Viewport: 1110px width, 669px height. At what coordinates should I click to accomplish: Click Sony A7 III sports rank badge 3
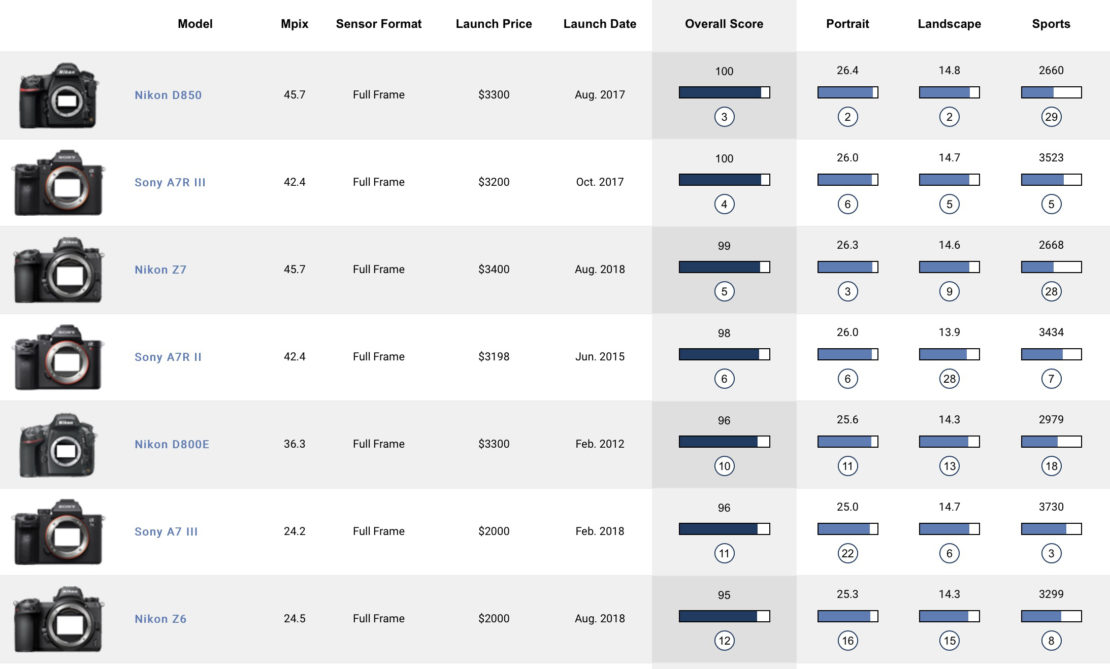(1051, 553)
